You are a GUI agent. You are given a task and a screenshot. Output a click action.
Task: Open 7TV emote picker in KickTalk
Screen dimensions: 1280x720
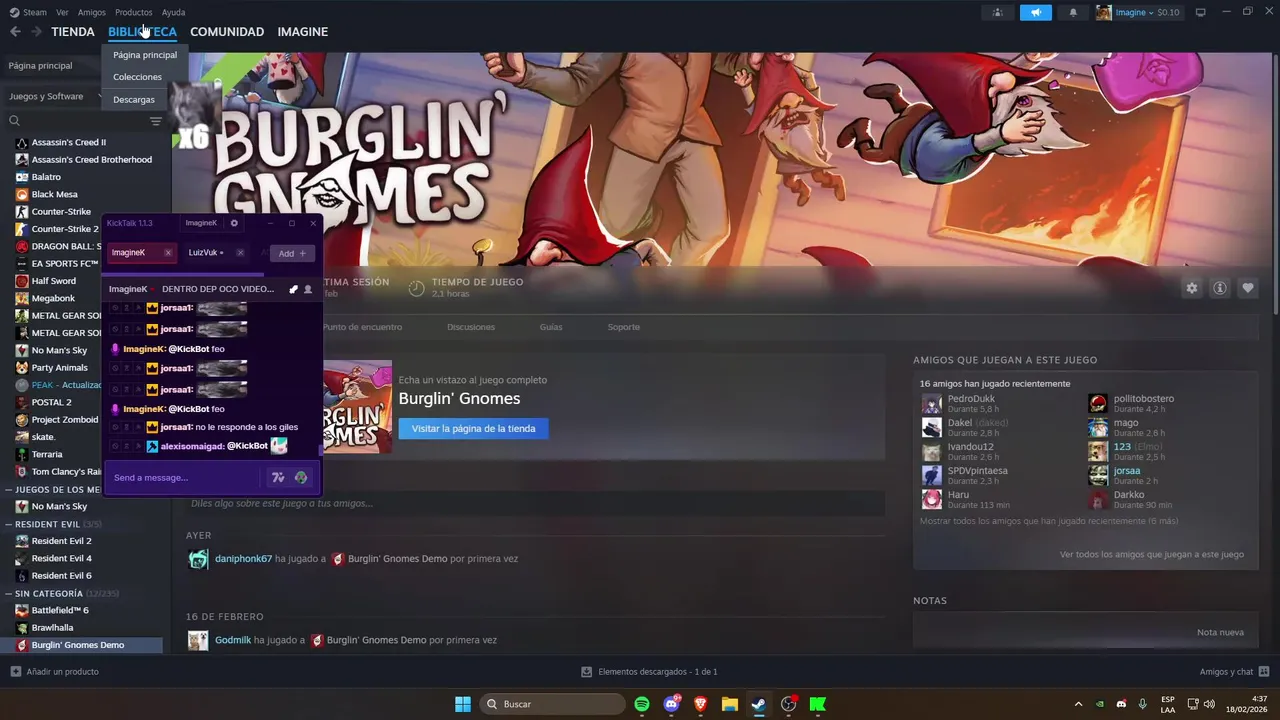coord(278,478)
